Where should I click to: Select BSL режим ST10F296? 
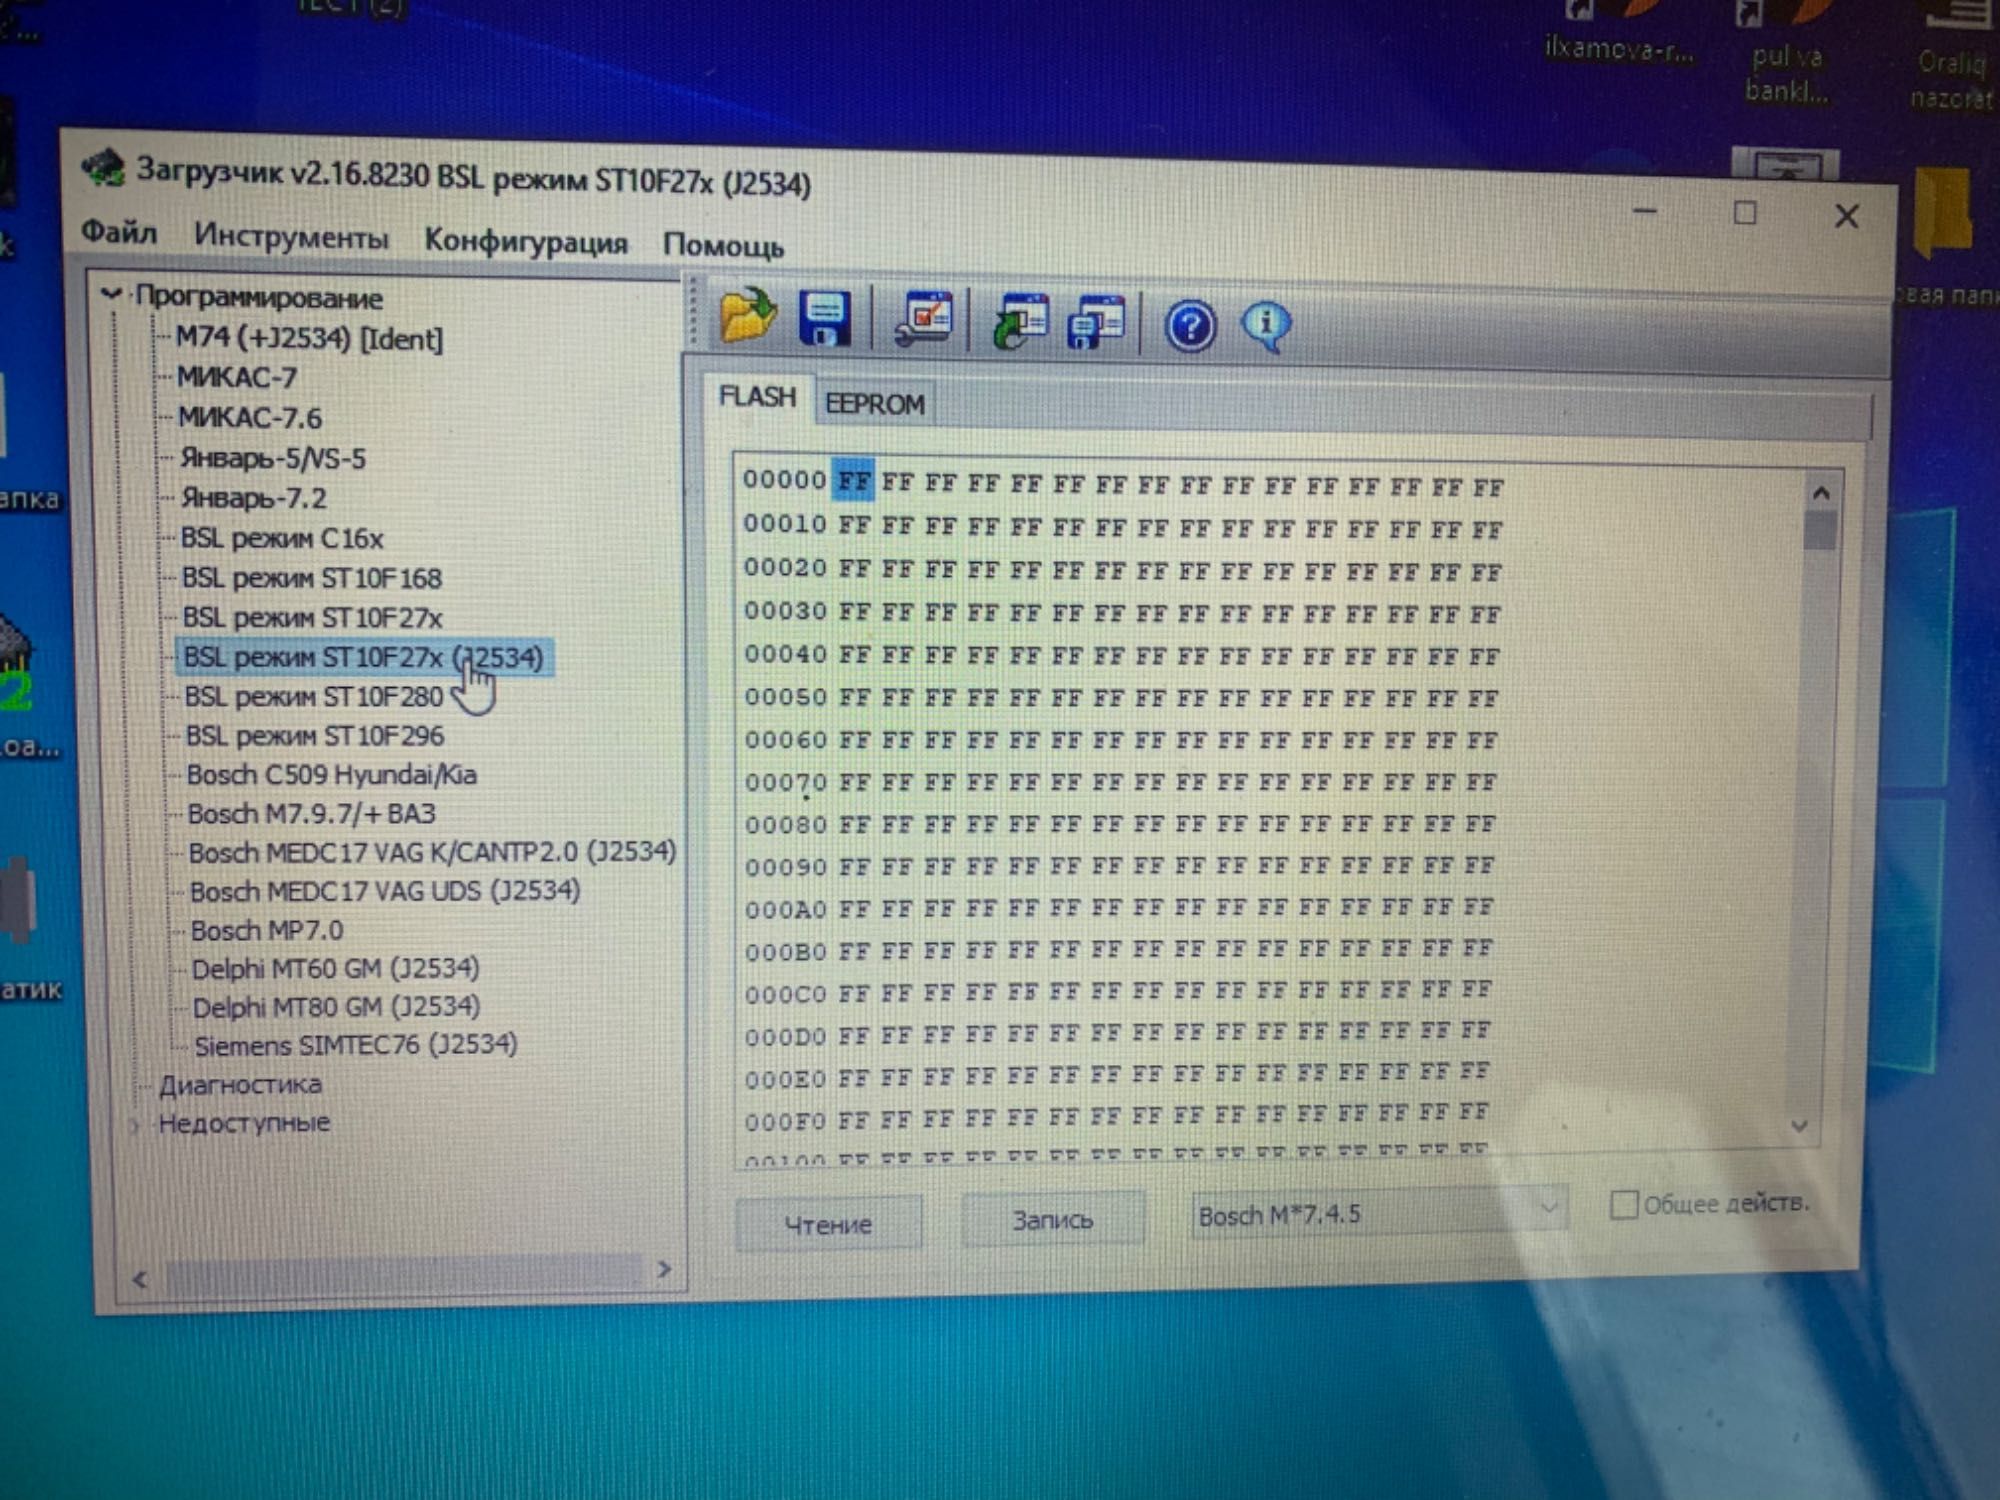coord(315,736)
